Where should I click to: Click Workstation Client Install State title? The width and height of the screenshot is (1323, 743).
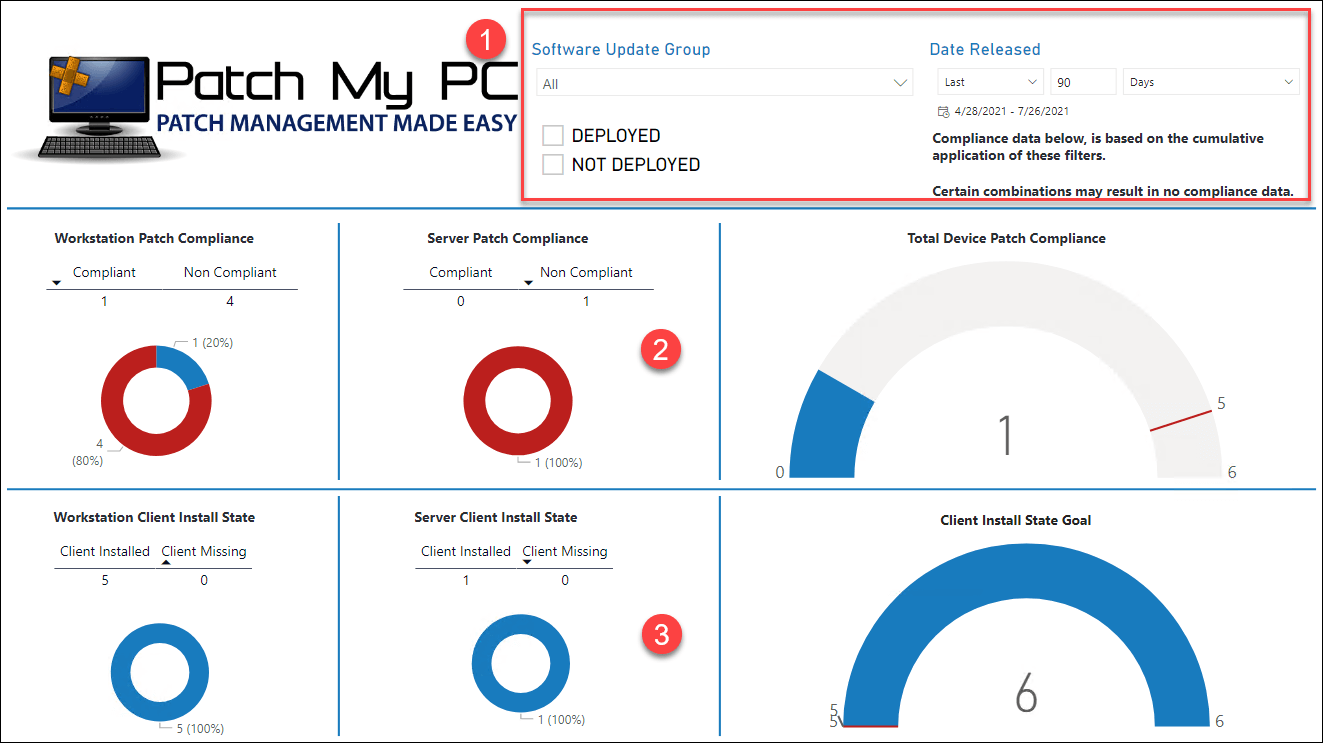click(x=154, y=517)
